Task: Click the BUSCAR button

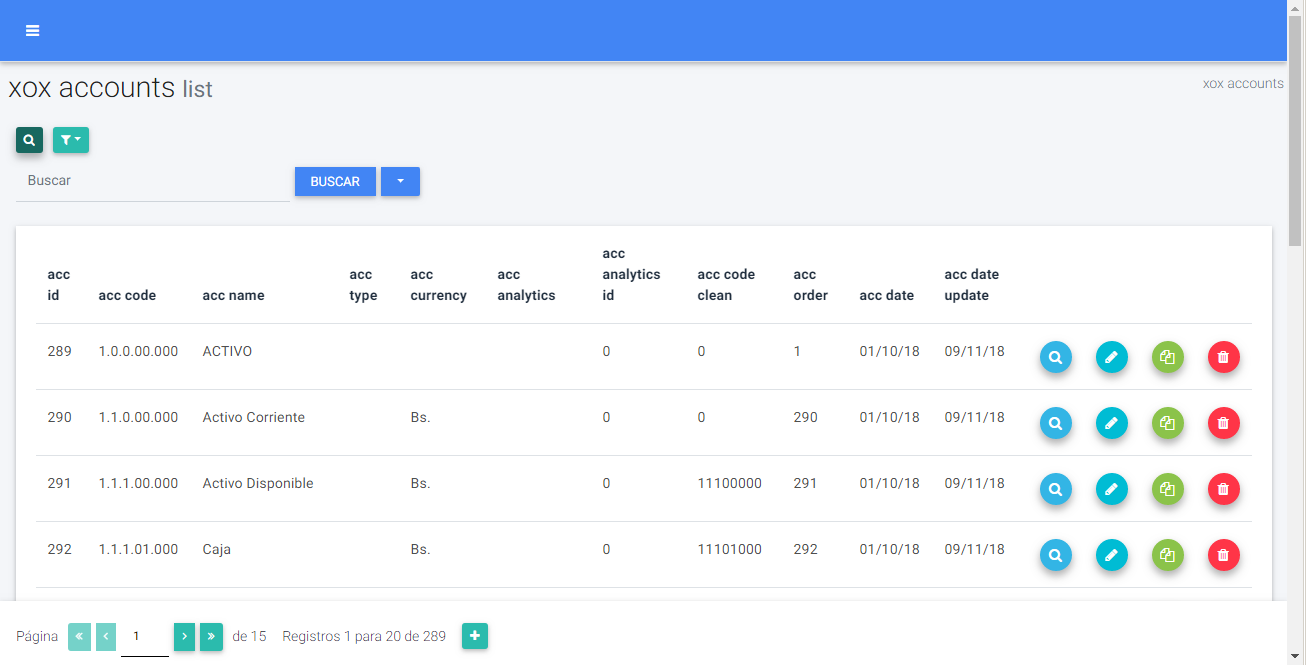Action: pyautogui.click(x=335, y=182)
